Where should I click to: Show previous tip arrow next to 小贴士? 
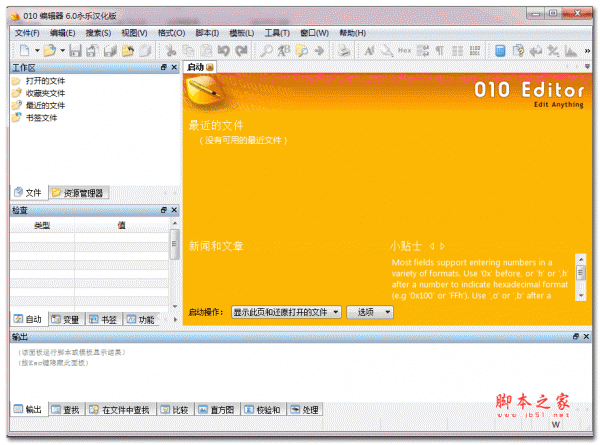tap(432, 246)
